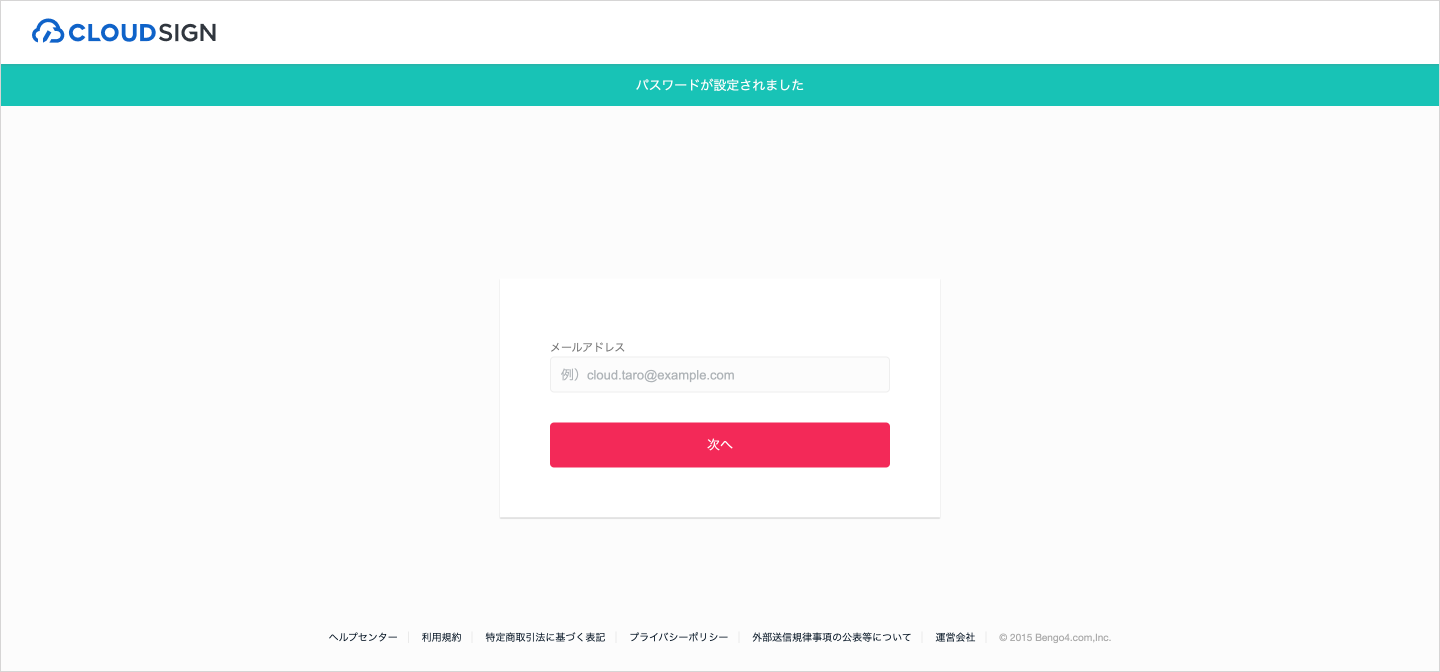Click the 次へ text on the button
The height and width of the screenshot is (672, 1440).
click(720, 445)
